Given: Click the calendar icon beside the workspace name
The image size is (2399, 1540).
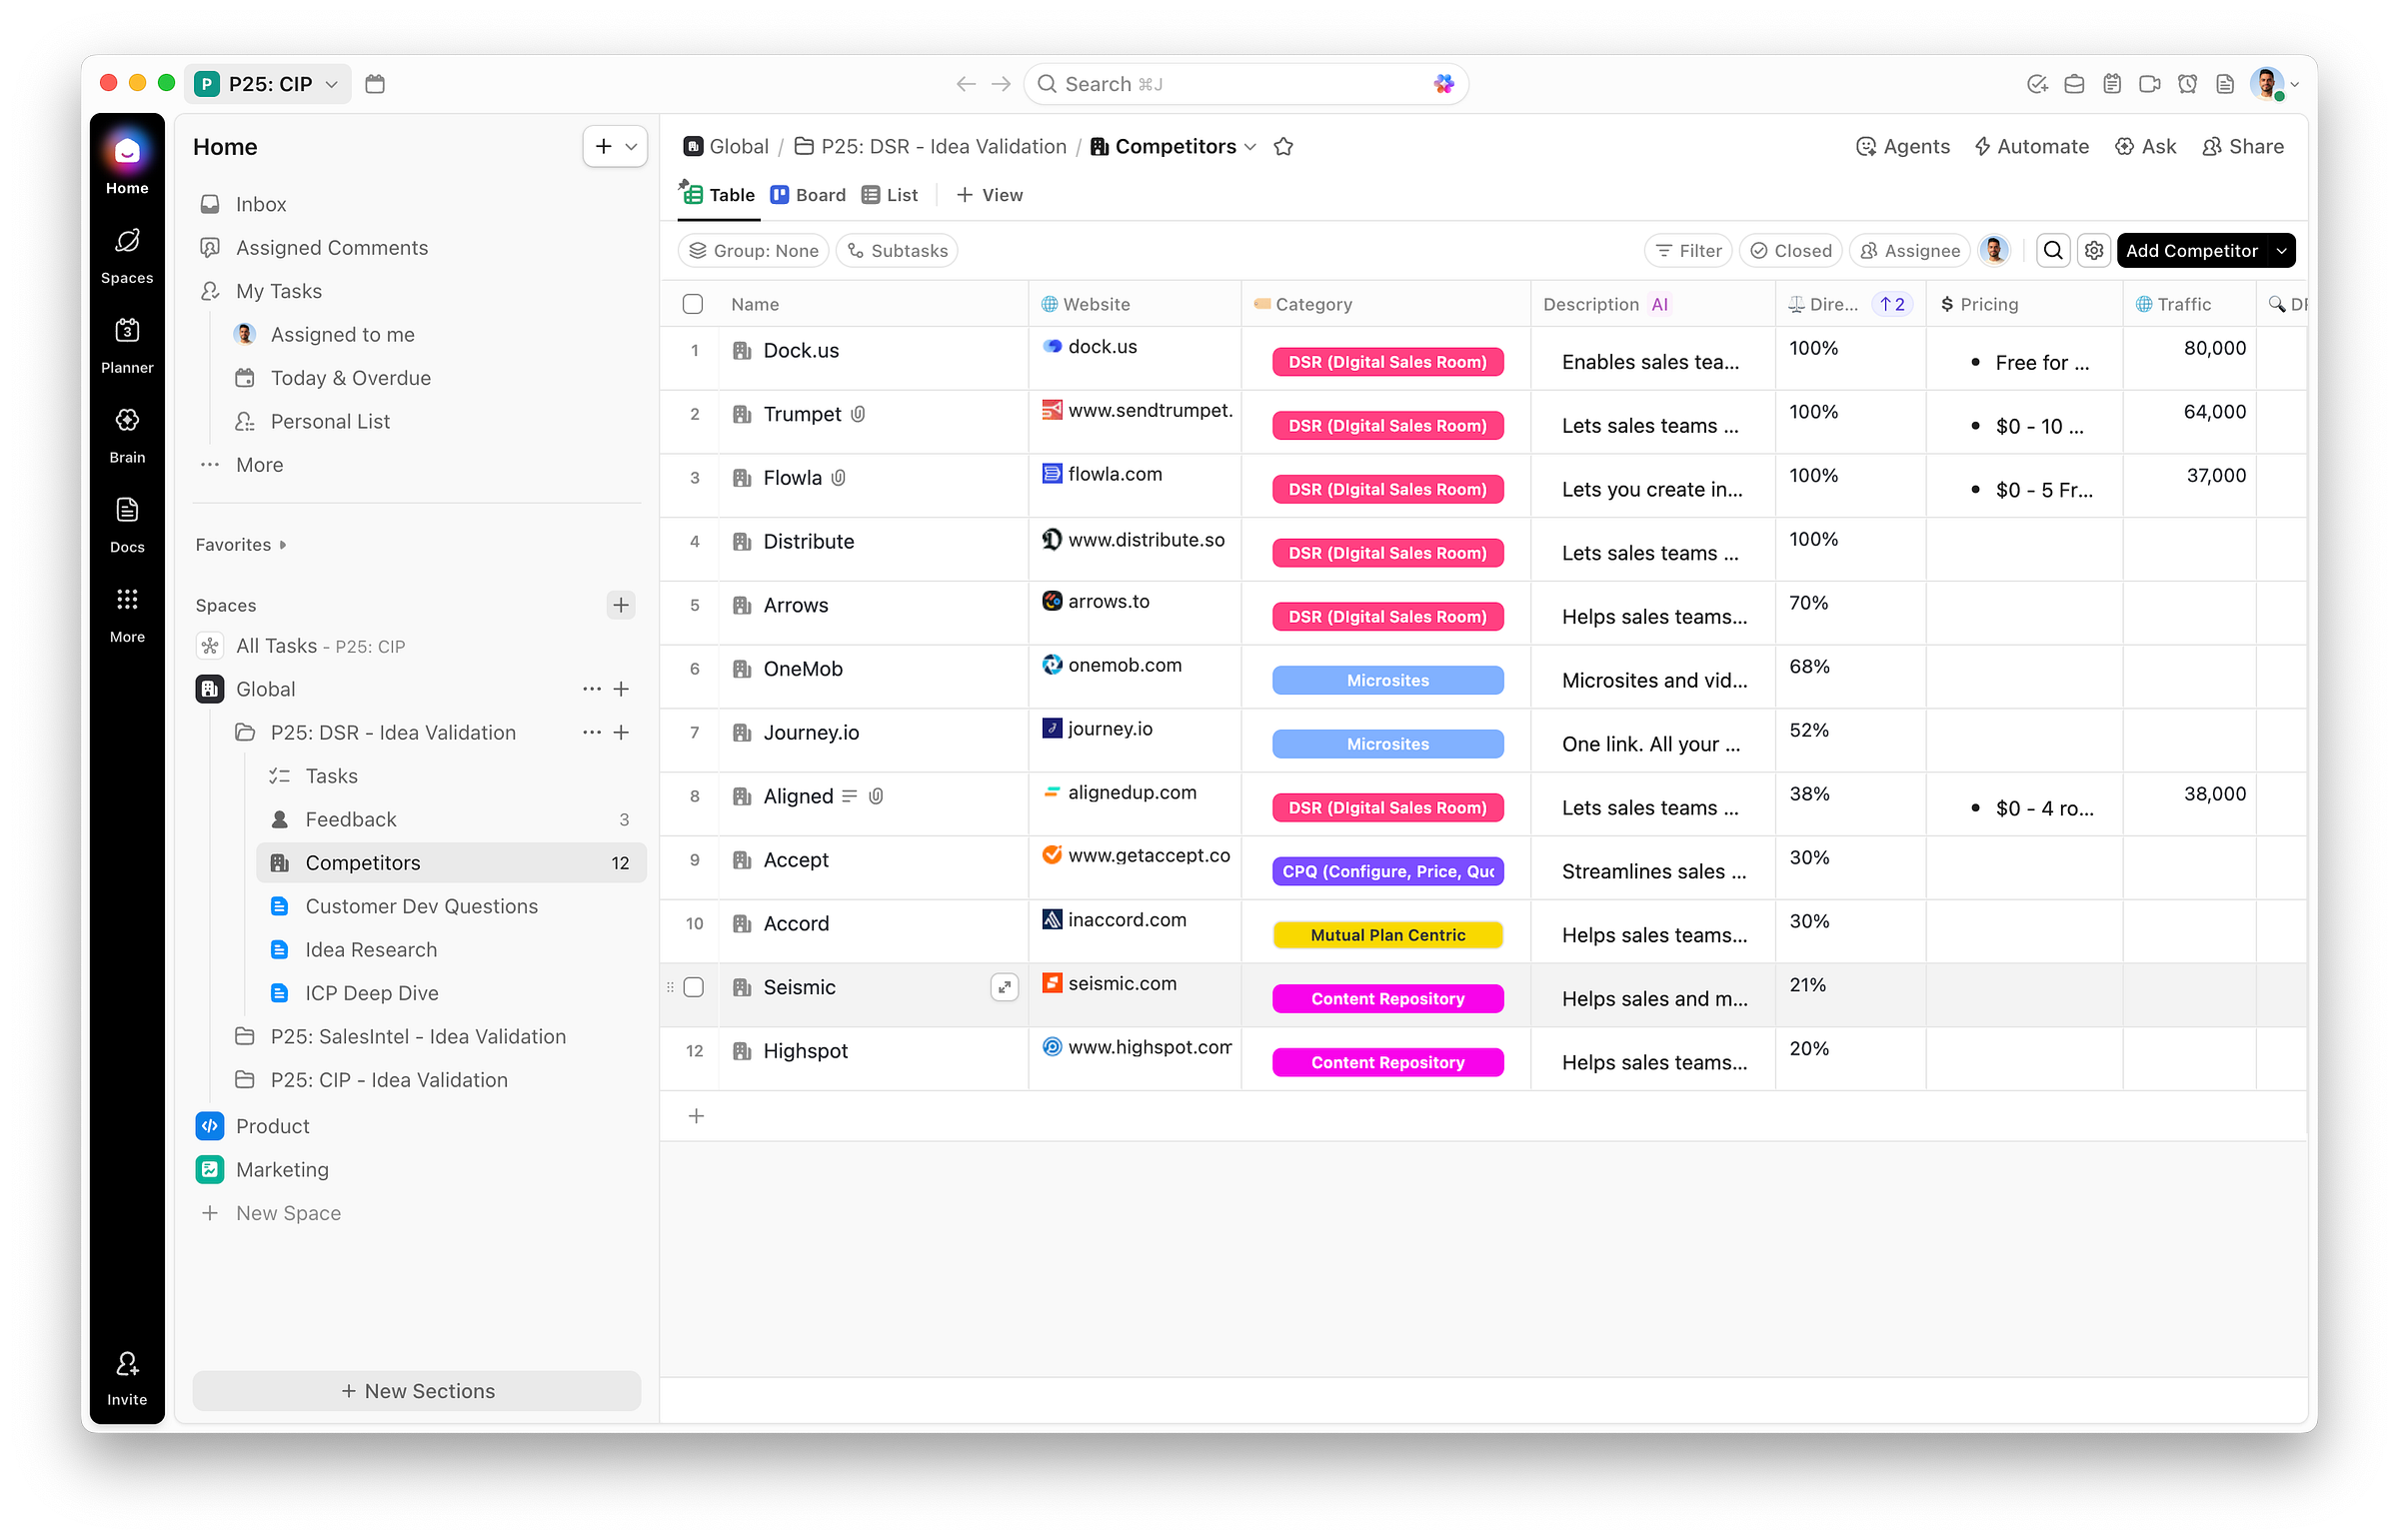Looking at the screenshot, I should 375,84.
